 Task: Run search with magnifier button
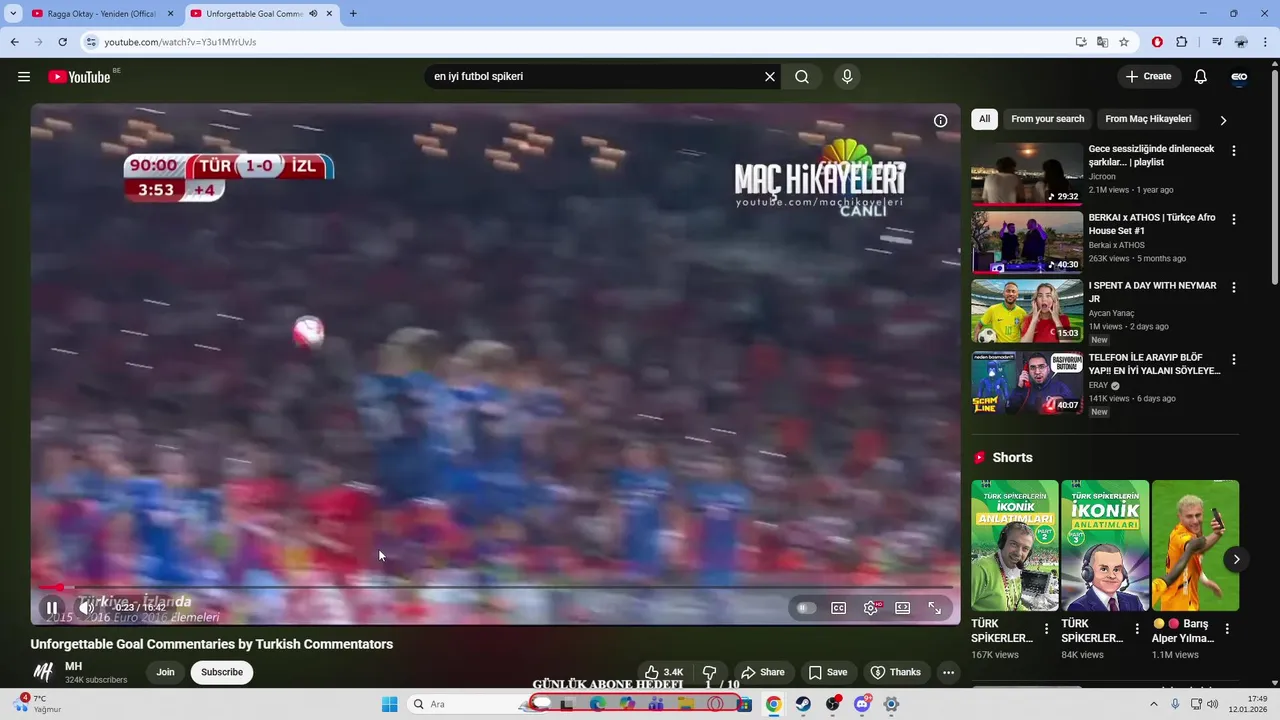(x=802, y=77)
